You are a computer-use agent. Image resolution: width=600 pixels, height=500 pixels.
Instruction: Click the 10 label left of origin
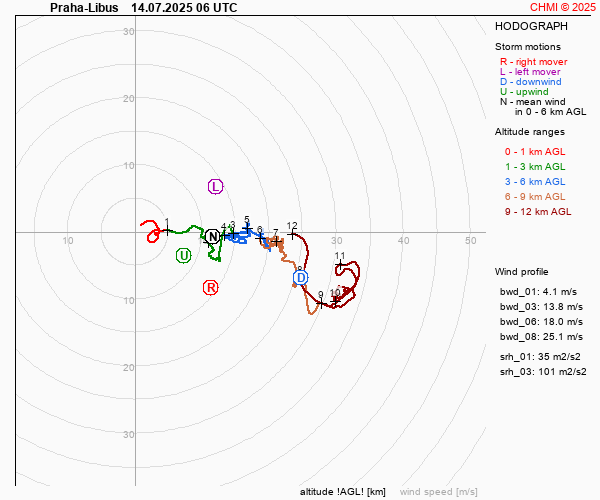(x=68, y=241)
